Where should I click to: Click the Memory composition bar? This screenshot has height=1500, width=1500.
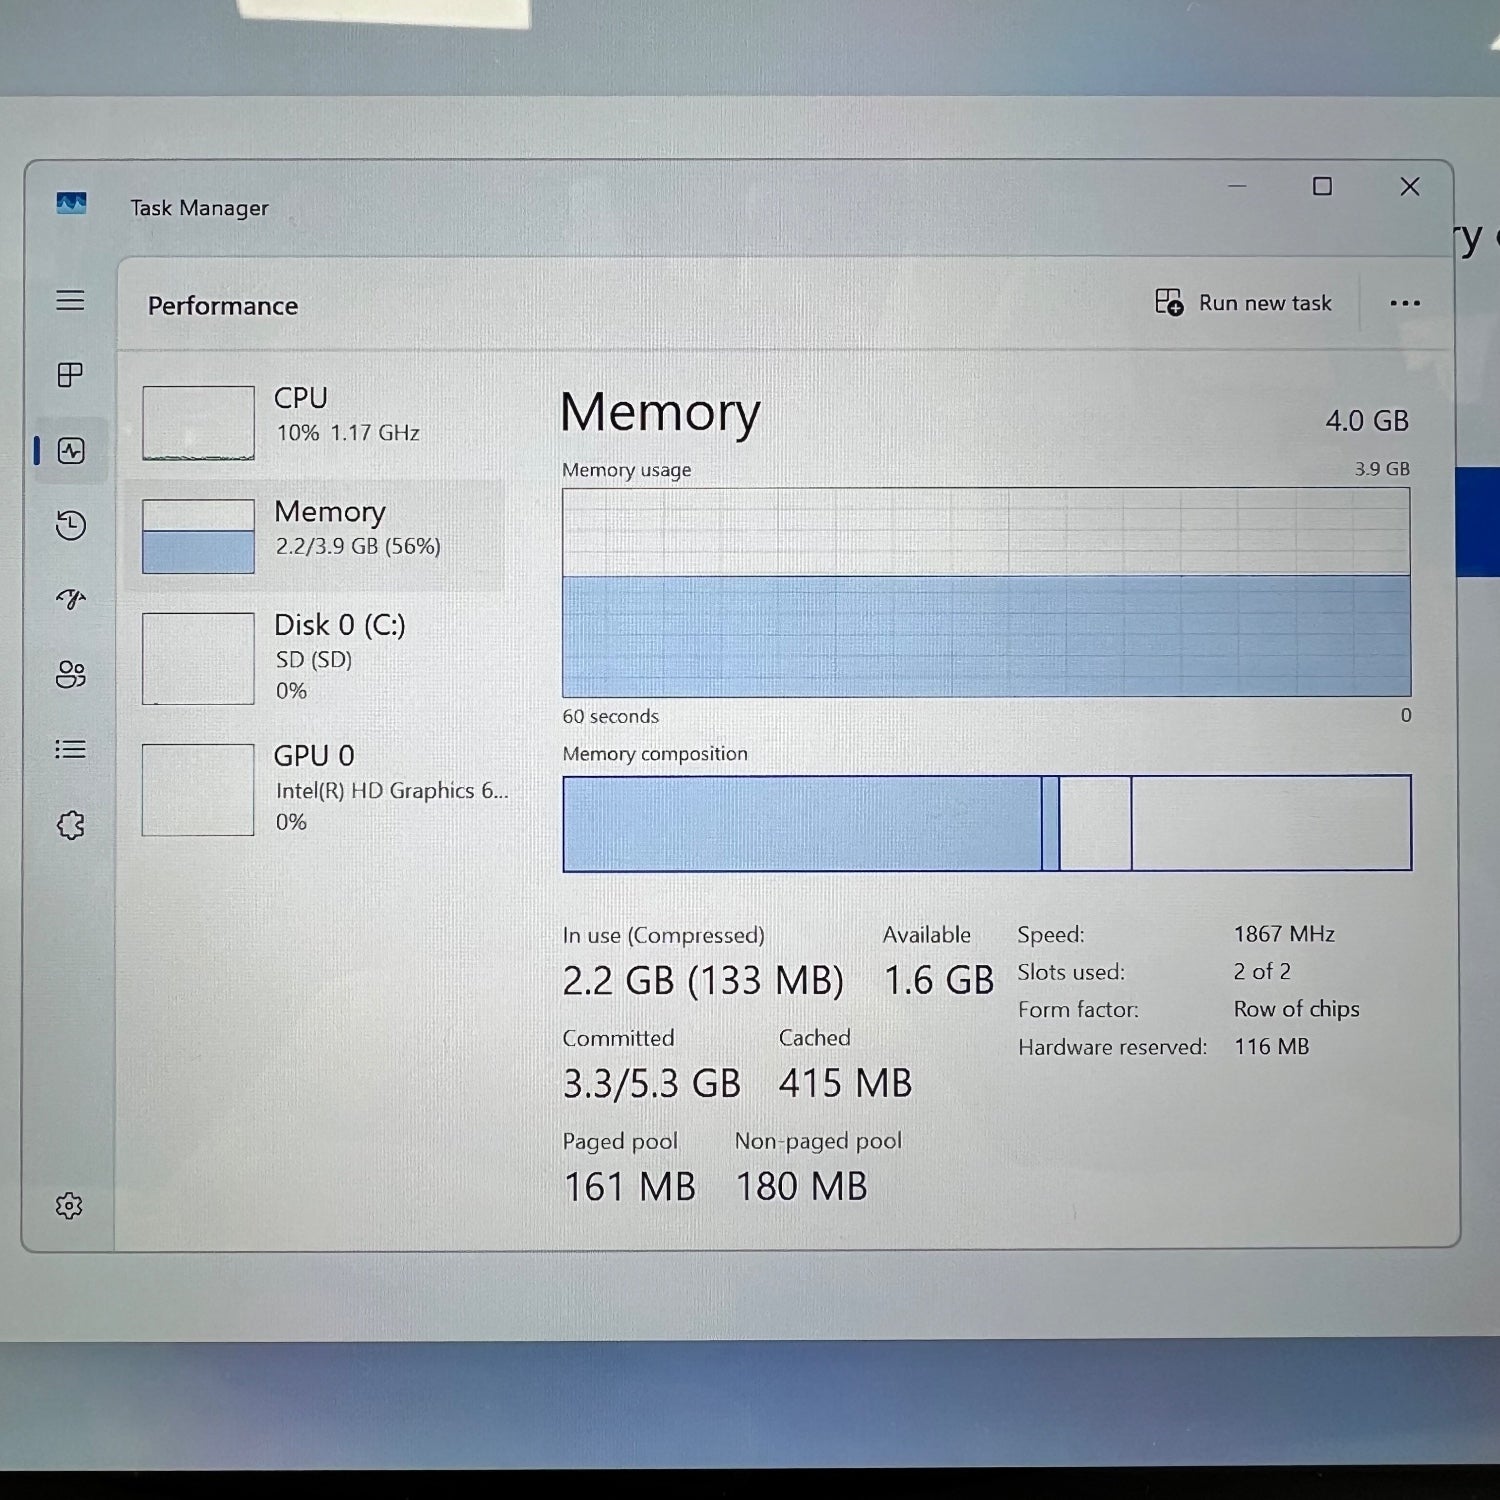(x=987, y=823)
